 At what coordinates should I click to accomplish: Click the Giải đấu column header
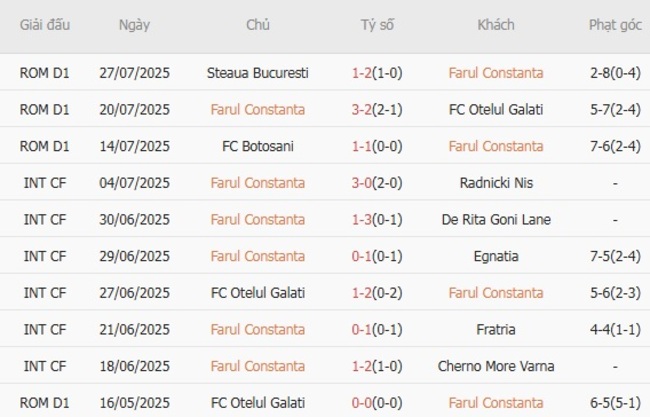[45, 25]
